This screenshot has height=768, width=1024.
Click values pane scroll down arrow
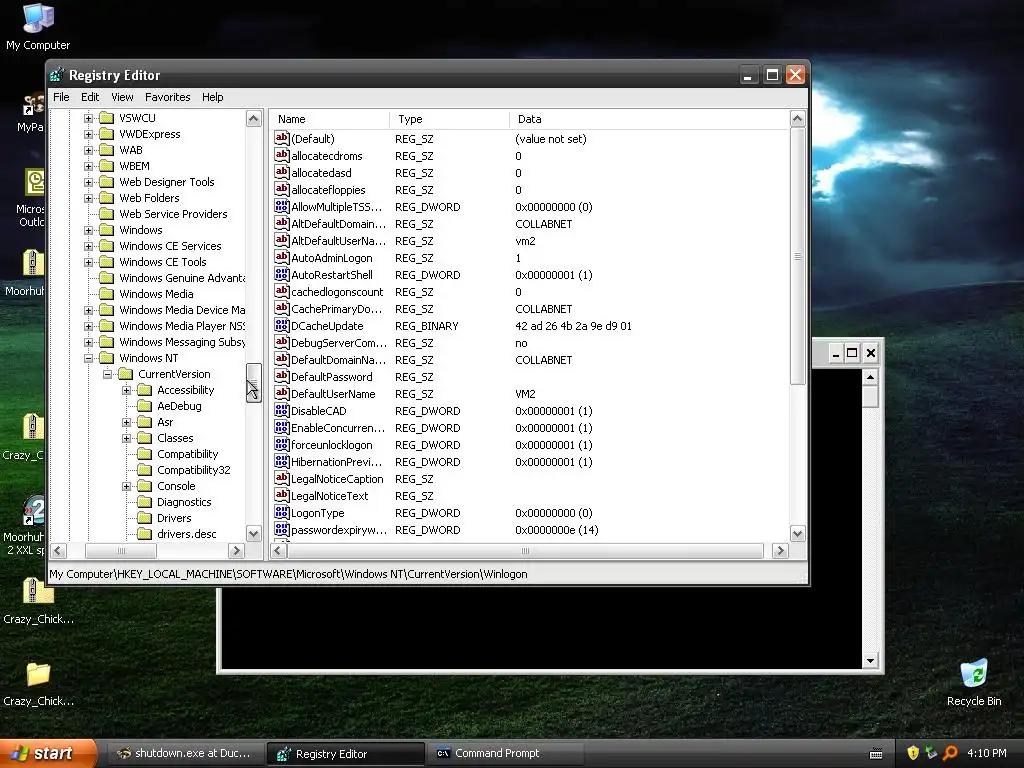(x=797, y=534)
